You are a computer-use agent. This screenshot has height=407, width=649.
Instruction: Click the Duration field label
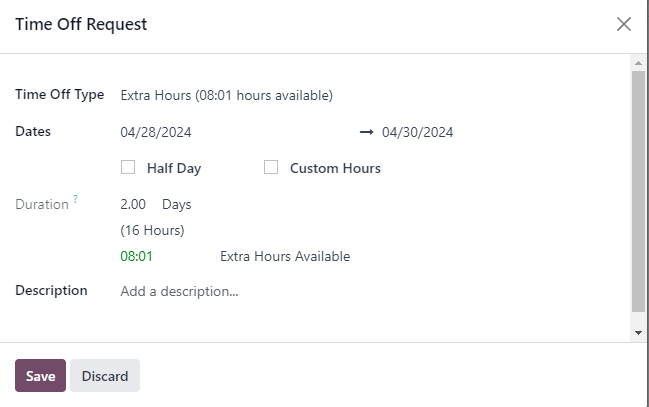click(x=42, y=205)
